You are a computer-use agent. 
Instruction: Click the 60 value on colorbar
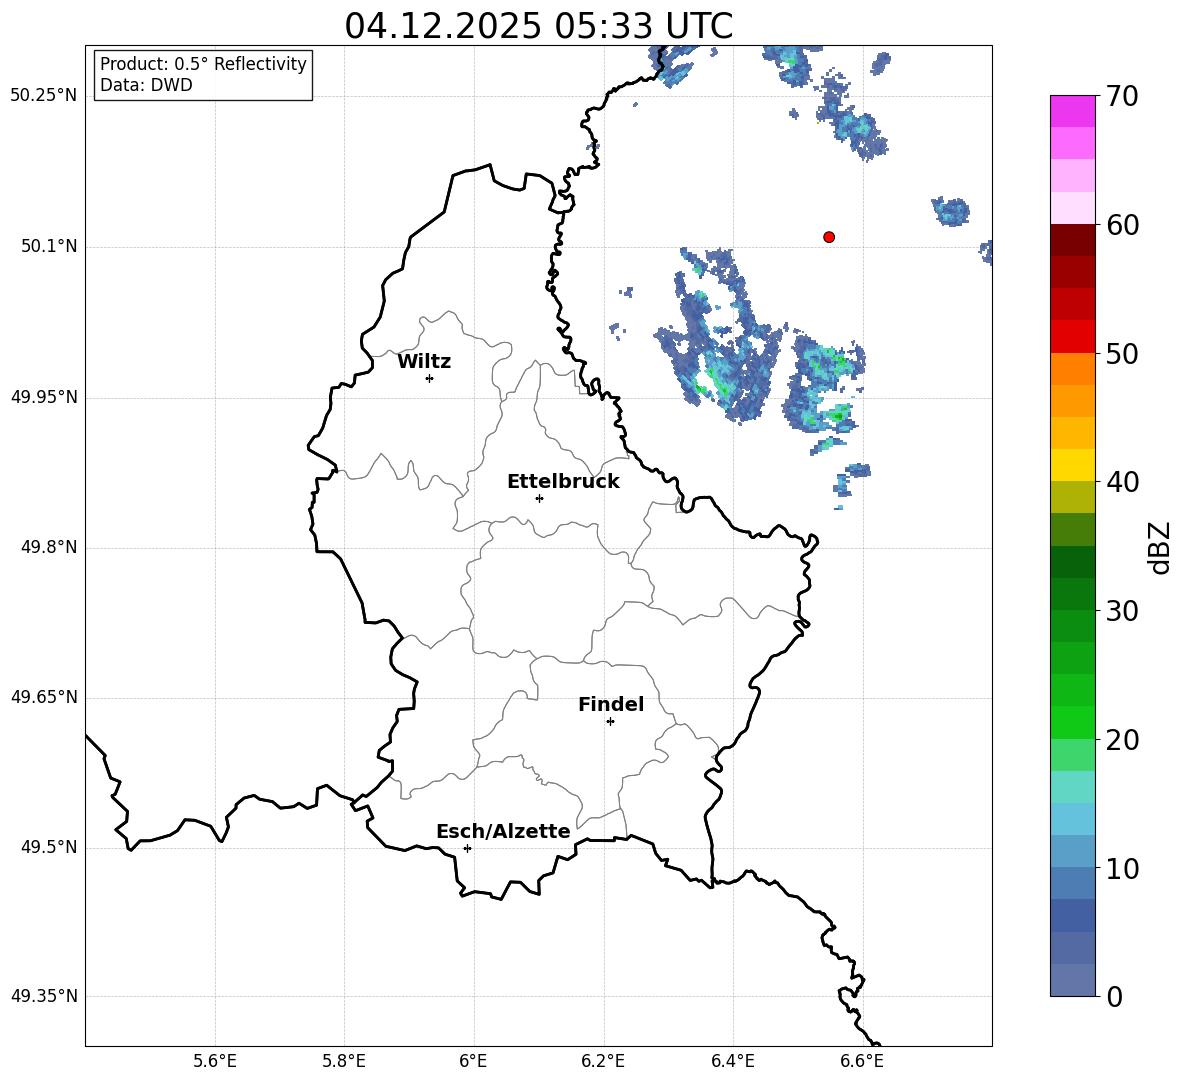[x=1122, y=225]
